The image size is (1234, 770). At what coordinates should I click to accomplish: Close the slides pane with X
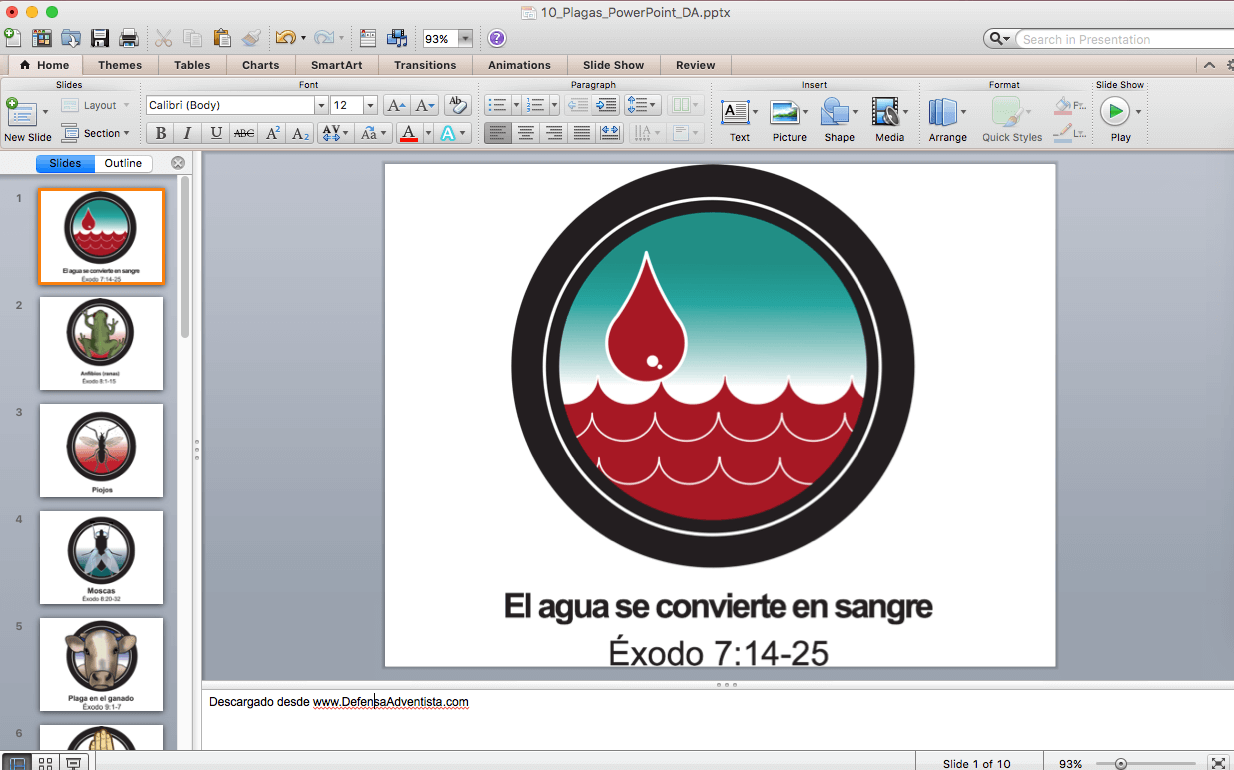178,163
